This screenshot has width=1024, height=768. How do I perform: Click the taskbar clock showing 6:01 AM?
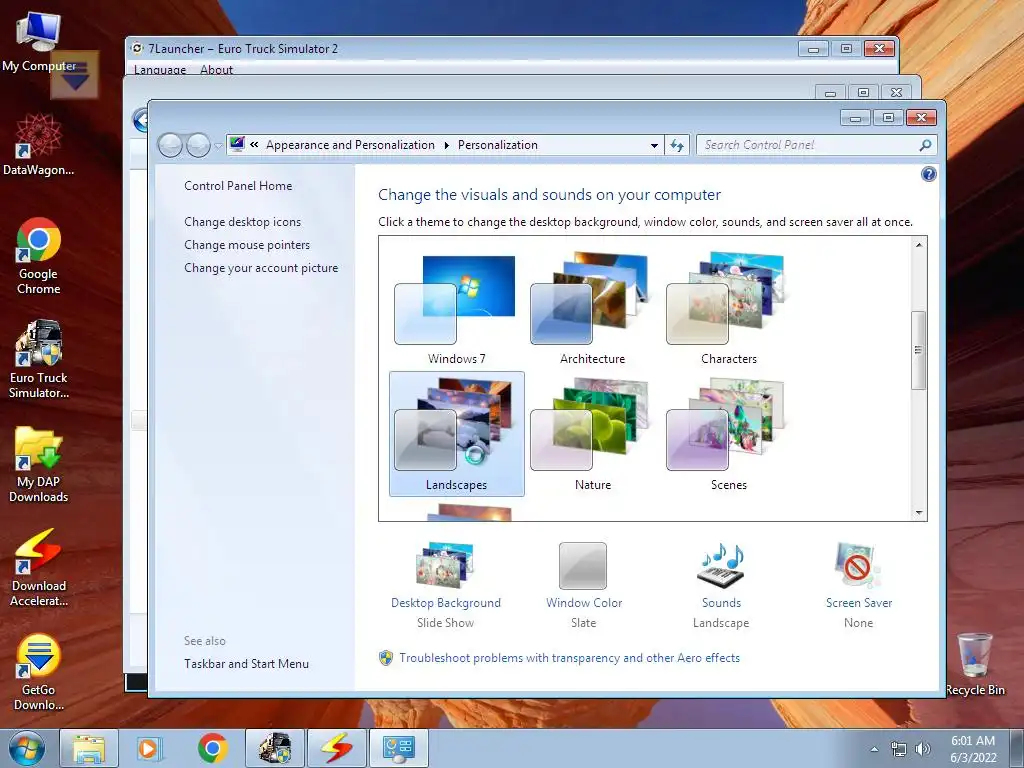pyautogui.click(x=973, y=749)
